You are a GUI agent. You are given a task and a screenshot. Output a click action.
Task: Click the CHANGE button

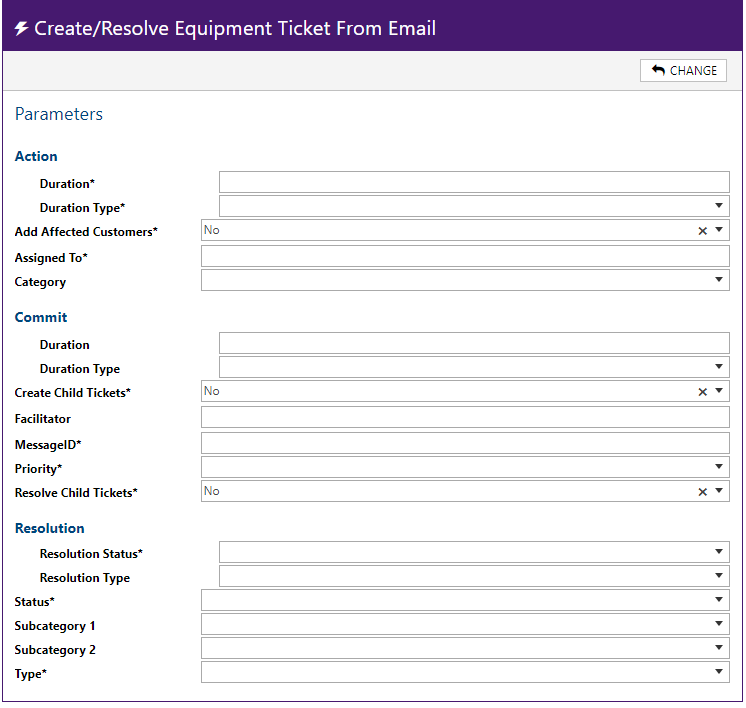point(683,70)
